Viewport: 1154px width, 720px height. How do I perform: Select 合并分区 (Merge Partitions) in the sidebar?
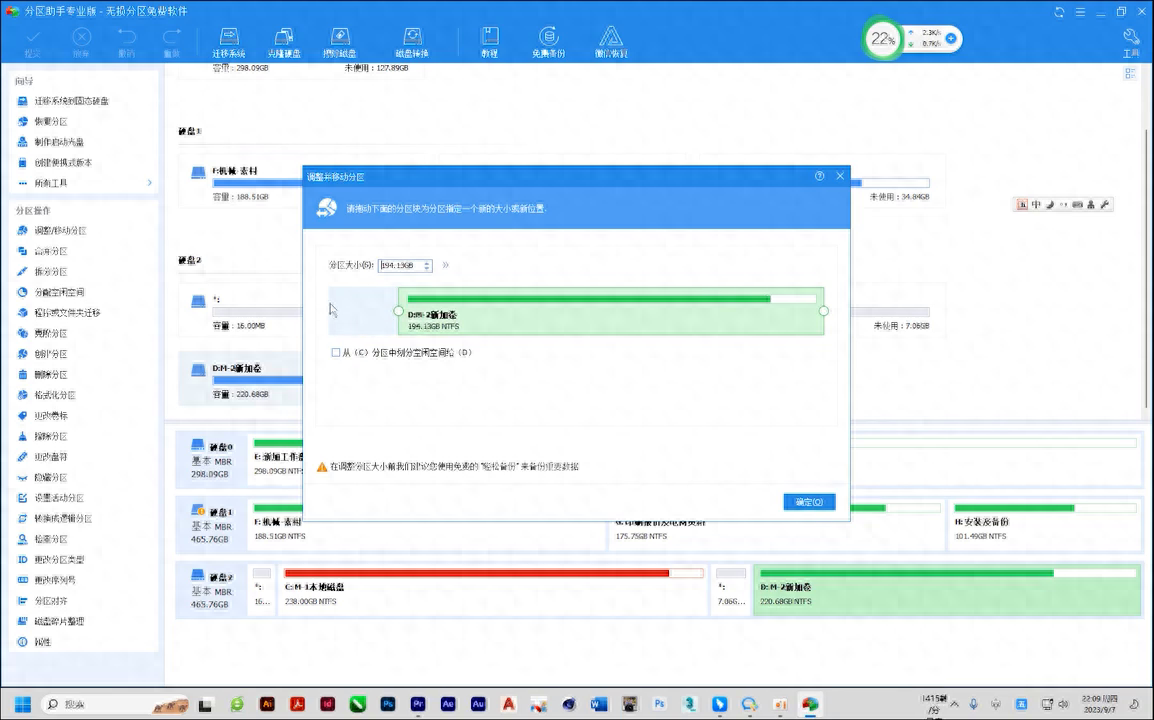(51, 251)
